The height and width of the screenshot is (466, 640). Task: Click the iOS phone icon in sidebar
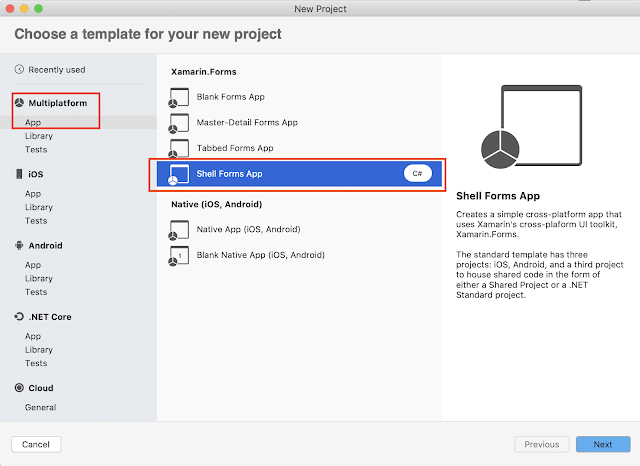[19, 174]
